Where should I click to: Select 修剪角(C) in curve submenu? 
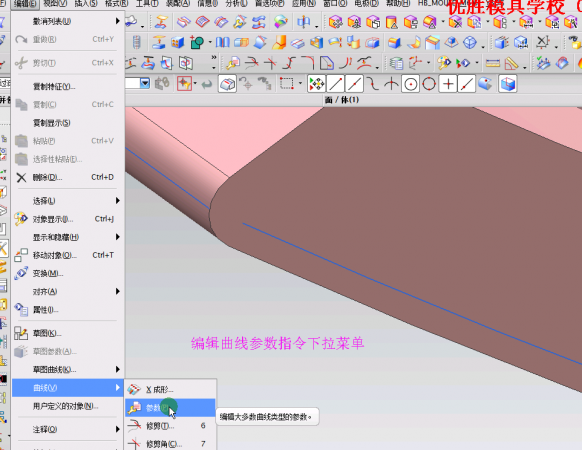[x=170, y=444]
